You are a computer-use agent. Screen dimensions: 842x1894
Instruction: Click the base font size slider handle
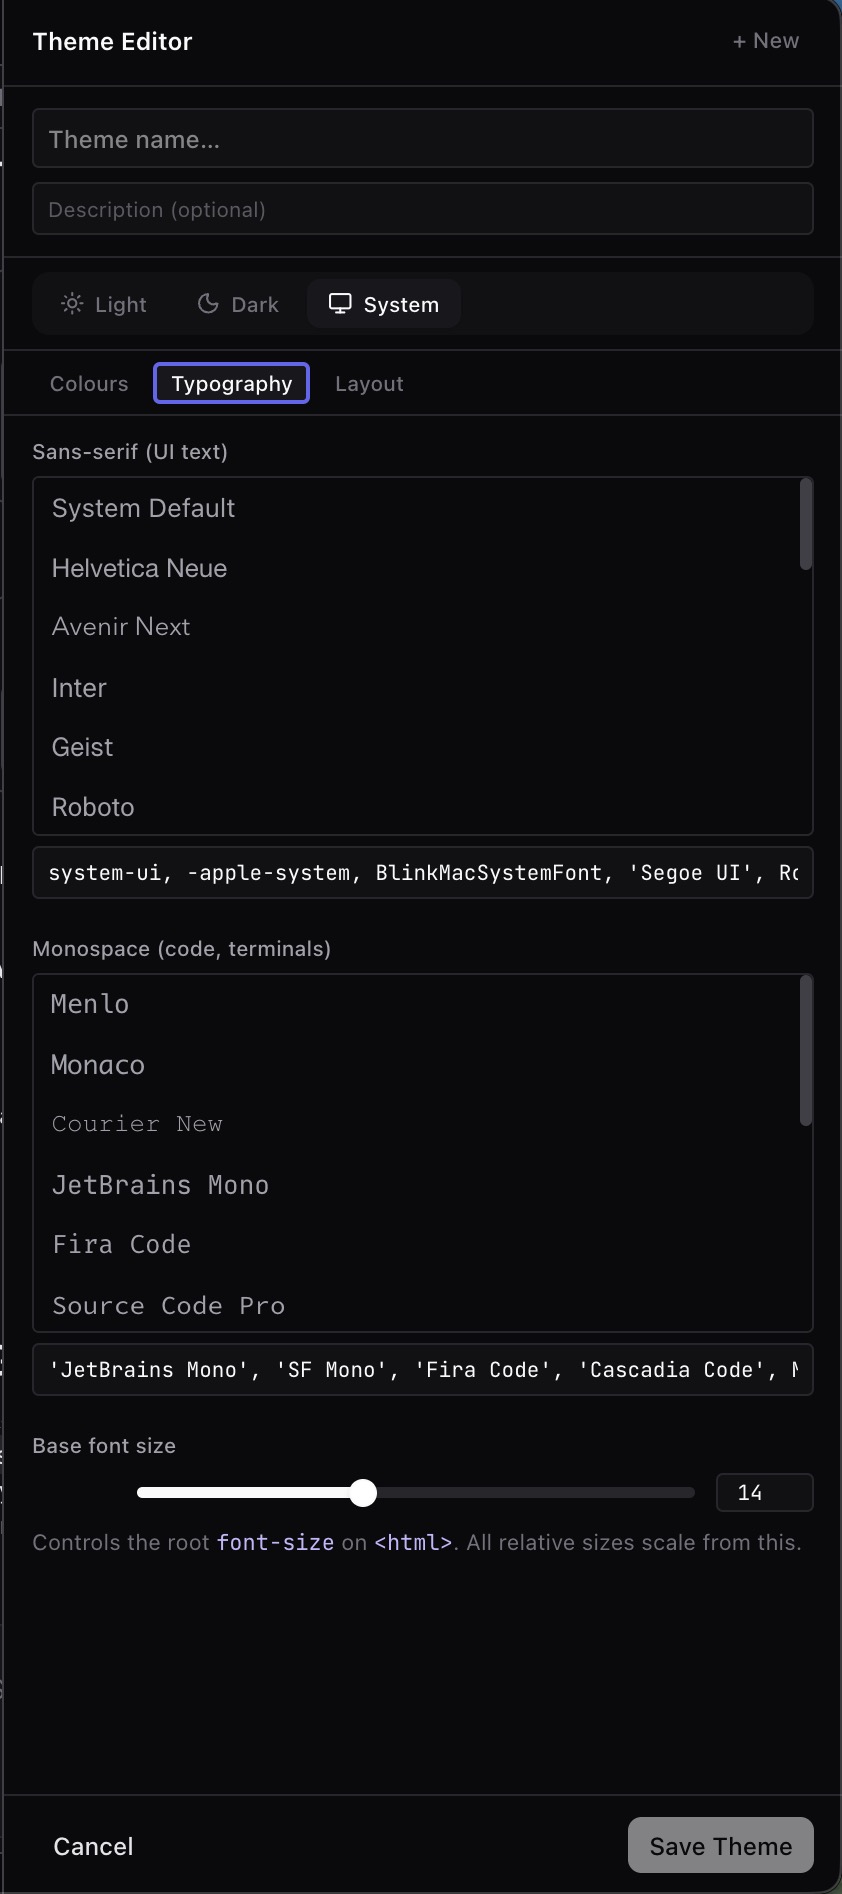(363, 1492)
